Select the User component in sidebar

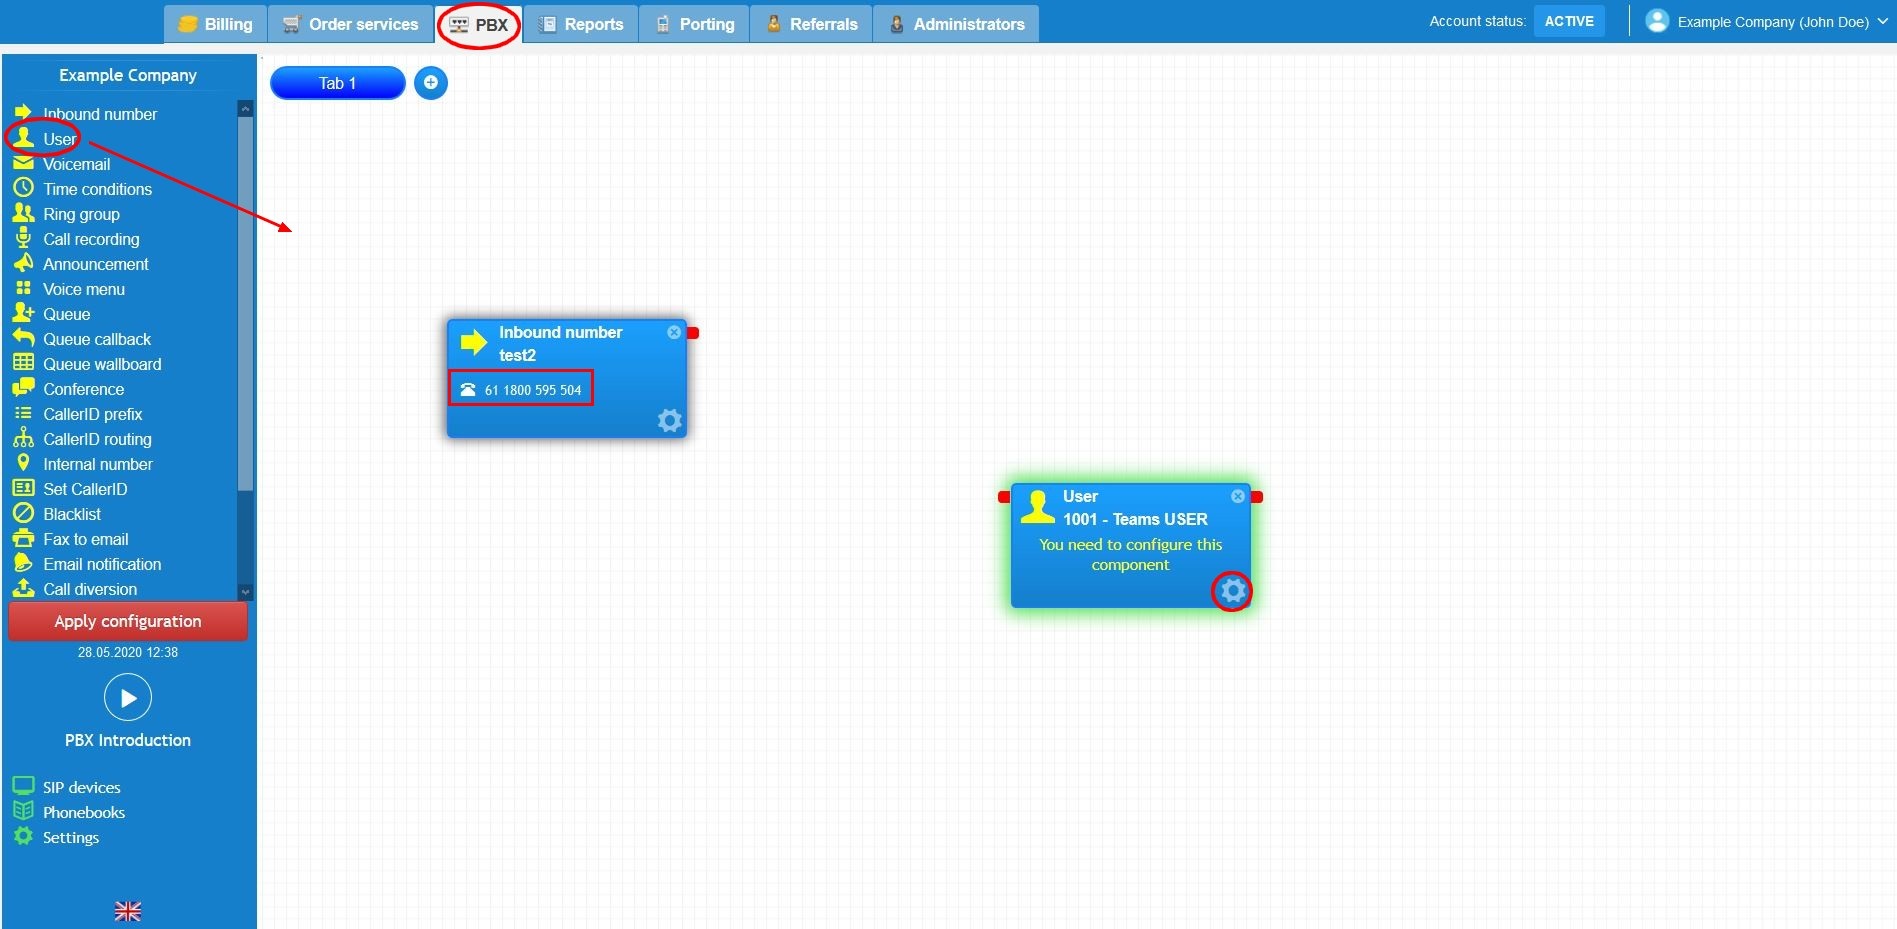57,138
